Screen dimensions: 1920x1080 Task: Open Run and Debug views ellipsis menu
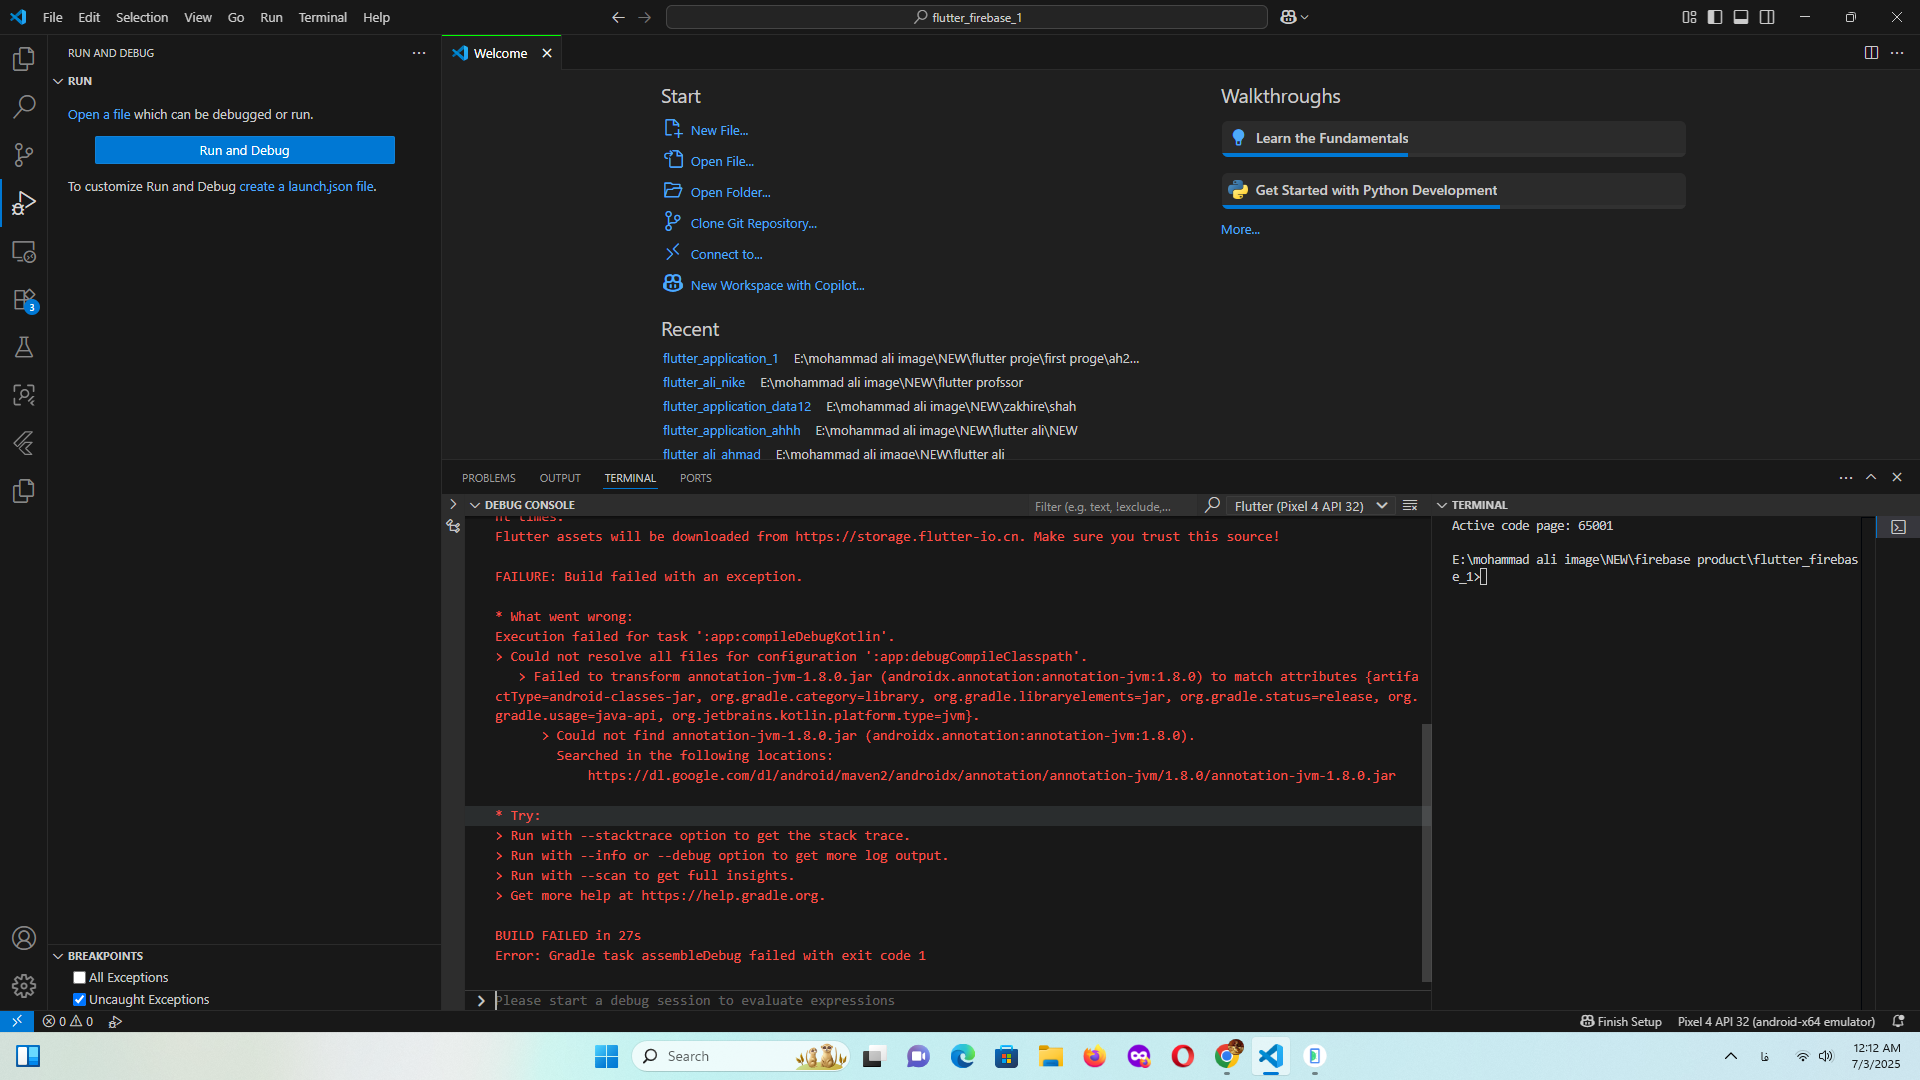click(419, 53)
